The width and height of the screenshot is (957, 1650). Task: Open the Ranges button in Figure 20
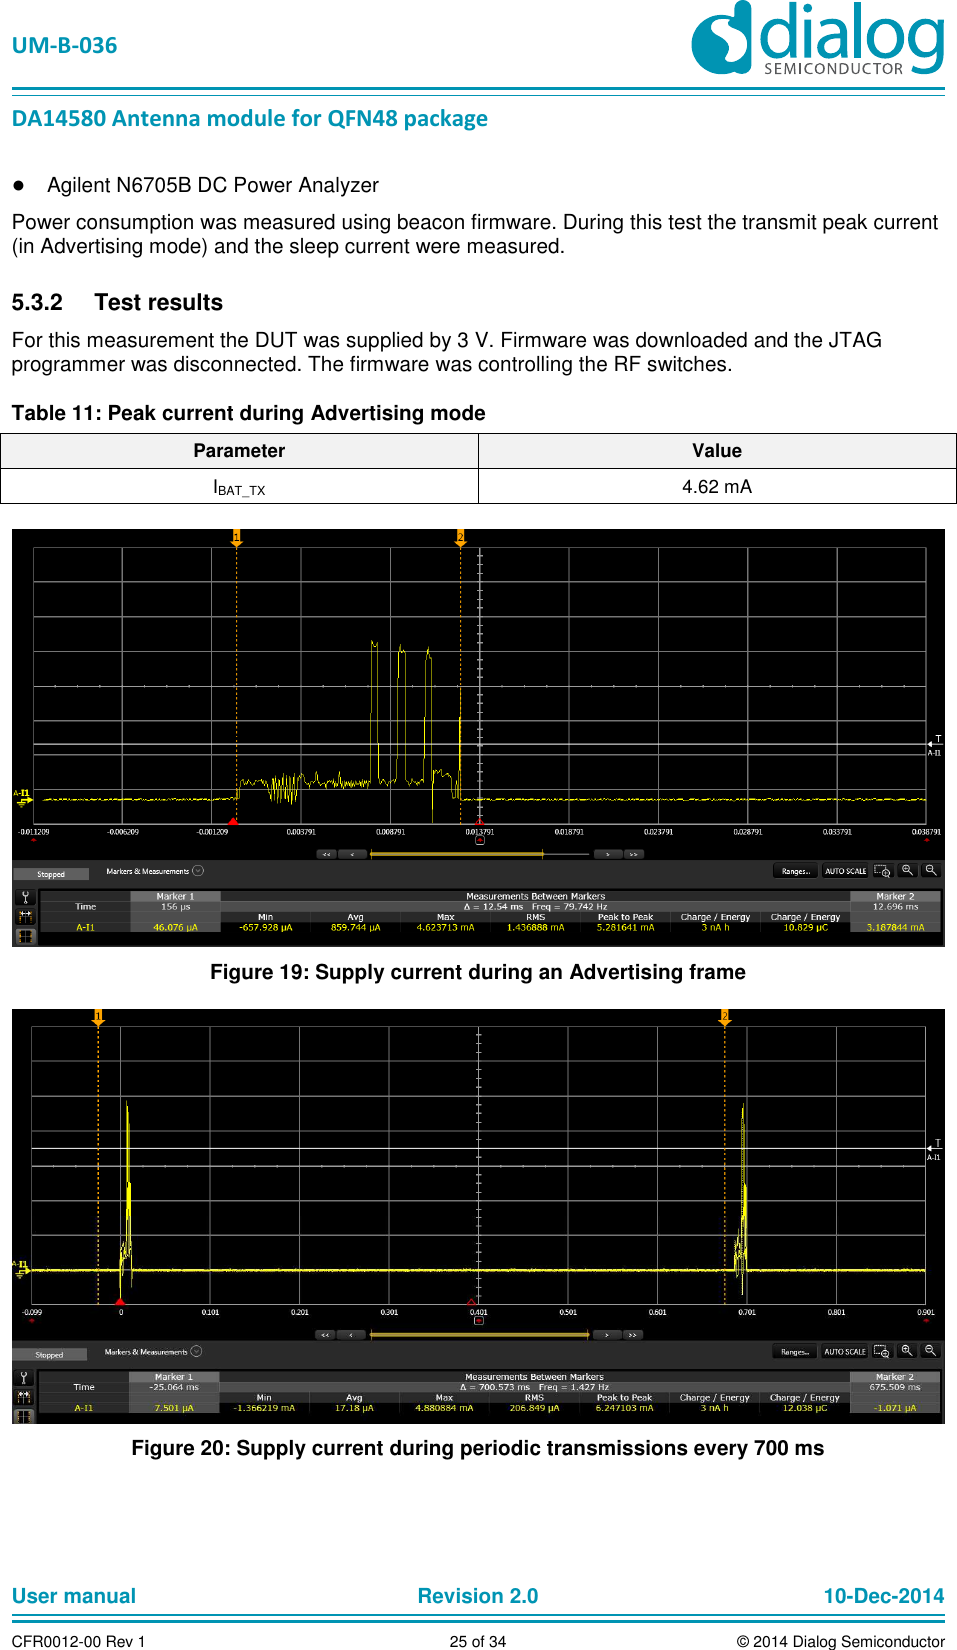(795, 1352)
